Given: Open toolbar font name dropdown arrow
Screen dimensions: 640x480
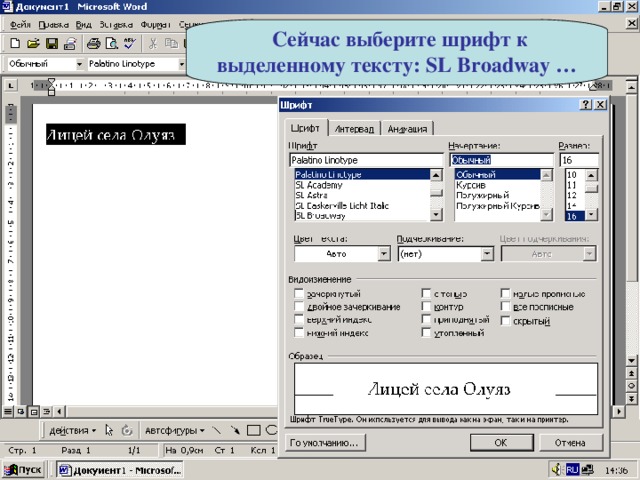Looking at the screenshot, I should pyautogui.click(x=182, y=64).
